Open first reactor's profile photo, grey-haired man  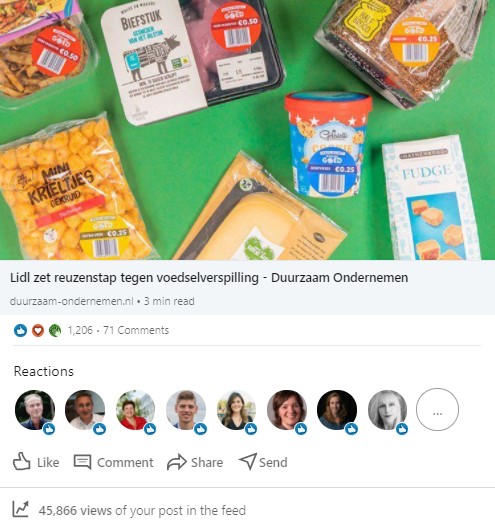(x=35, y=410)
